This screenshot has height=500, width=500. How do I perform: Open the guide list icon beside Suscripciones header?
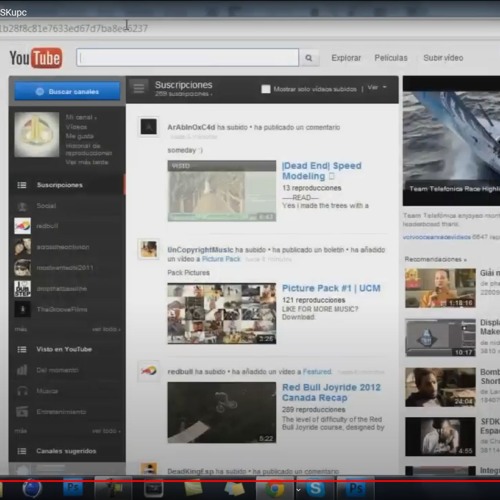click(139, 89)
